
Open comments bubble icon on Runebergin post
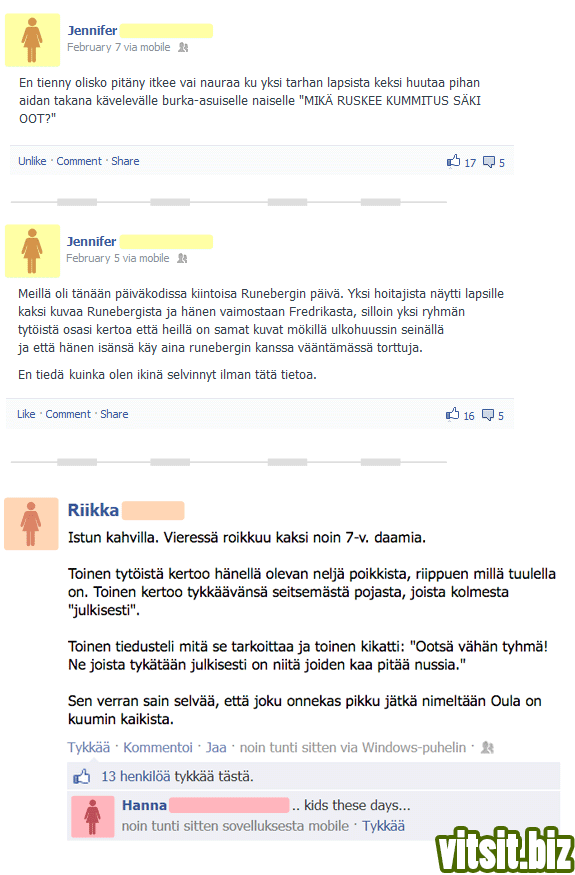tap(487, 415)
